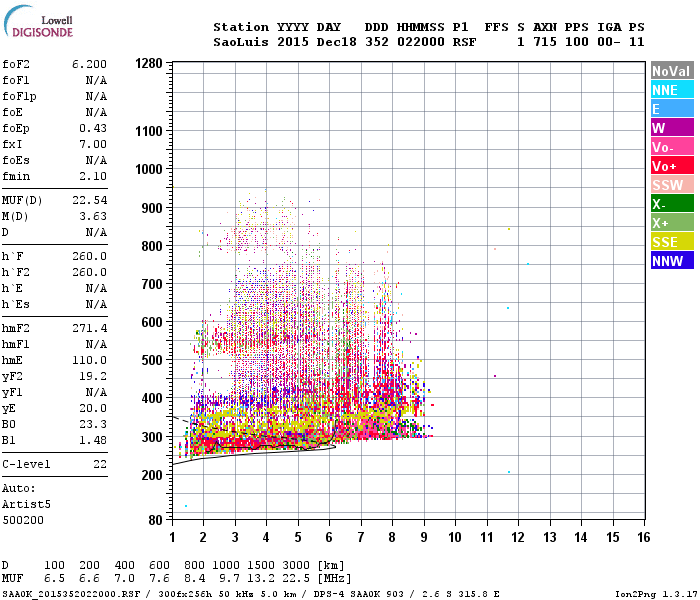Click the hmF2 value 271.4

89,328
